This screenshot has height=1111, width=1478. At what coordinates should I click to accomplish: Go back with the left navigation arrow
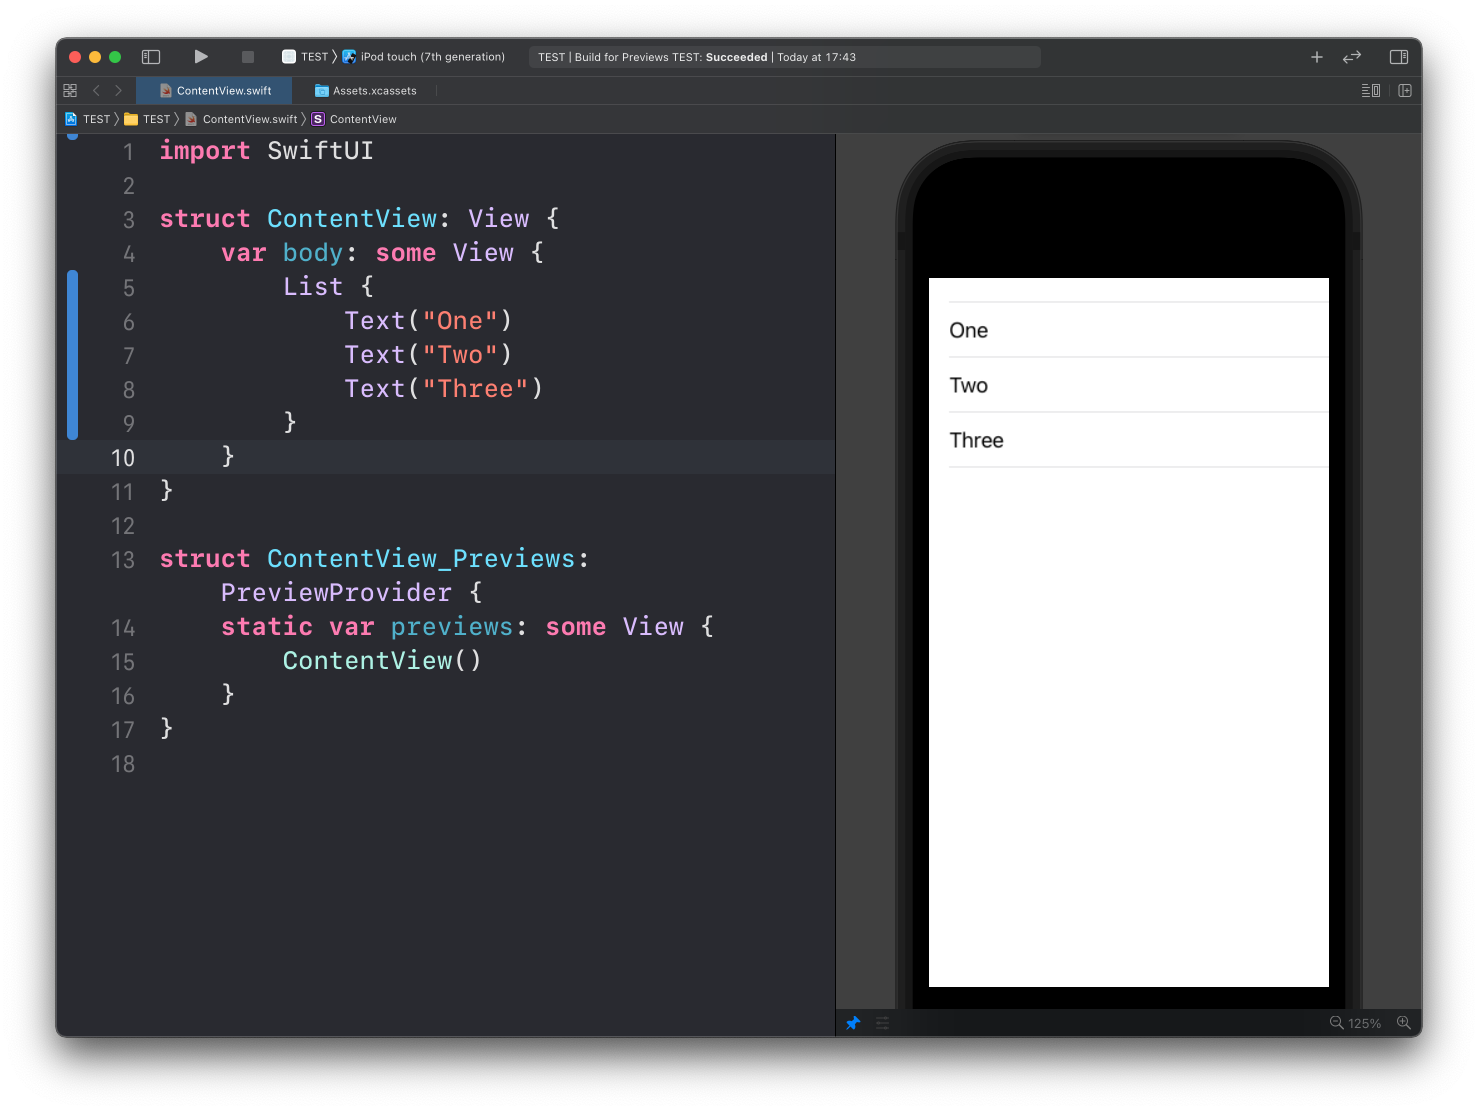[x=96, y=91]
